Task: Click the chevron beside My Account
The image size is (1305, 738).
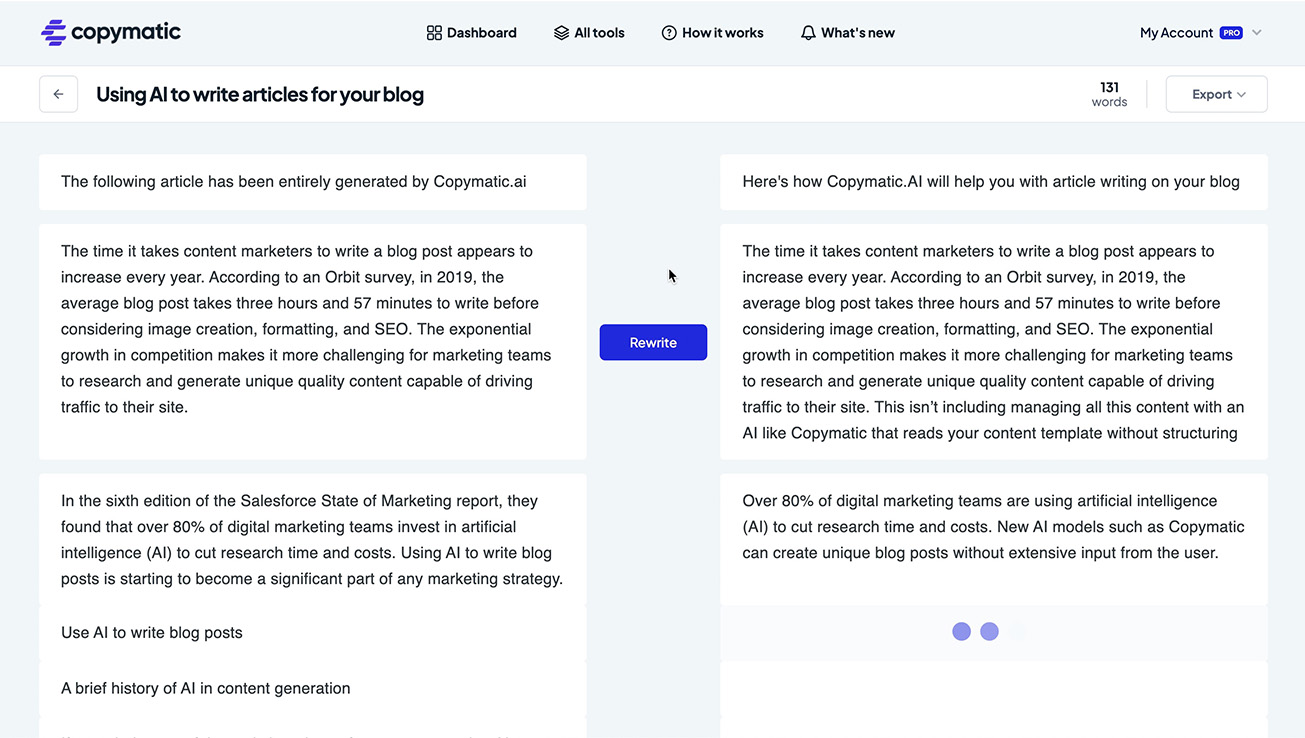Action: (x=1256, y=33)
